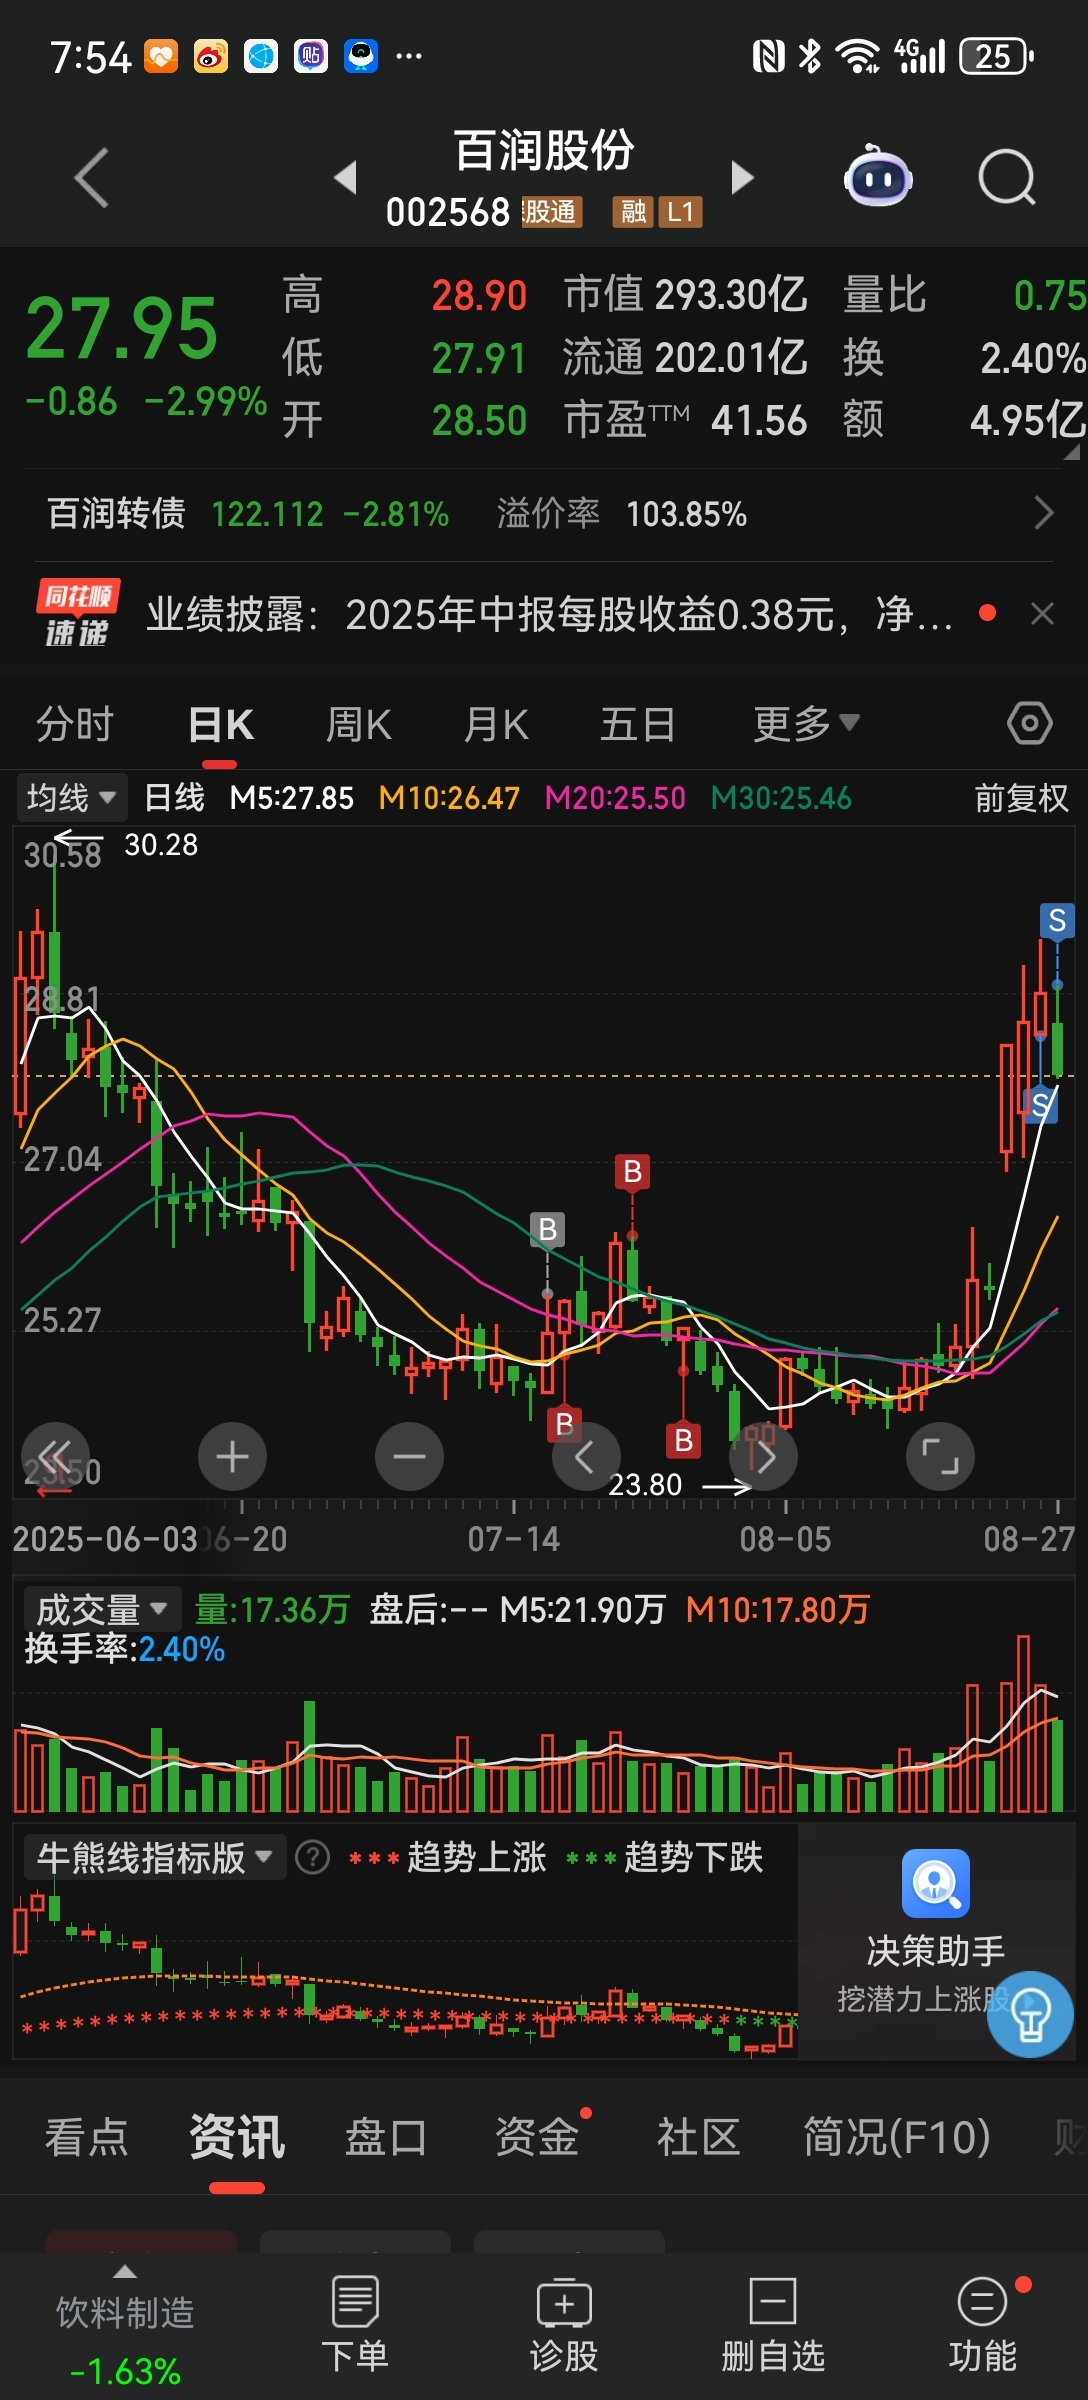The width and height of the screenshot is (1088, 2400).
Task: Switch to 五日 five-day chart
Action: click(x=637, y=724)
